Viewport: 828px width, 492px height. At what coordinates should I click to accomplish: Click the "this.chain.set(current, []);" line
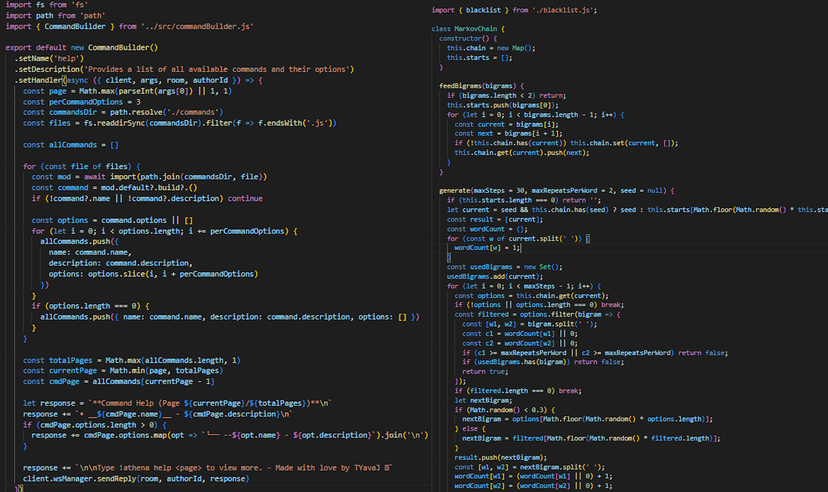567,143
